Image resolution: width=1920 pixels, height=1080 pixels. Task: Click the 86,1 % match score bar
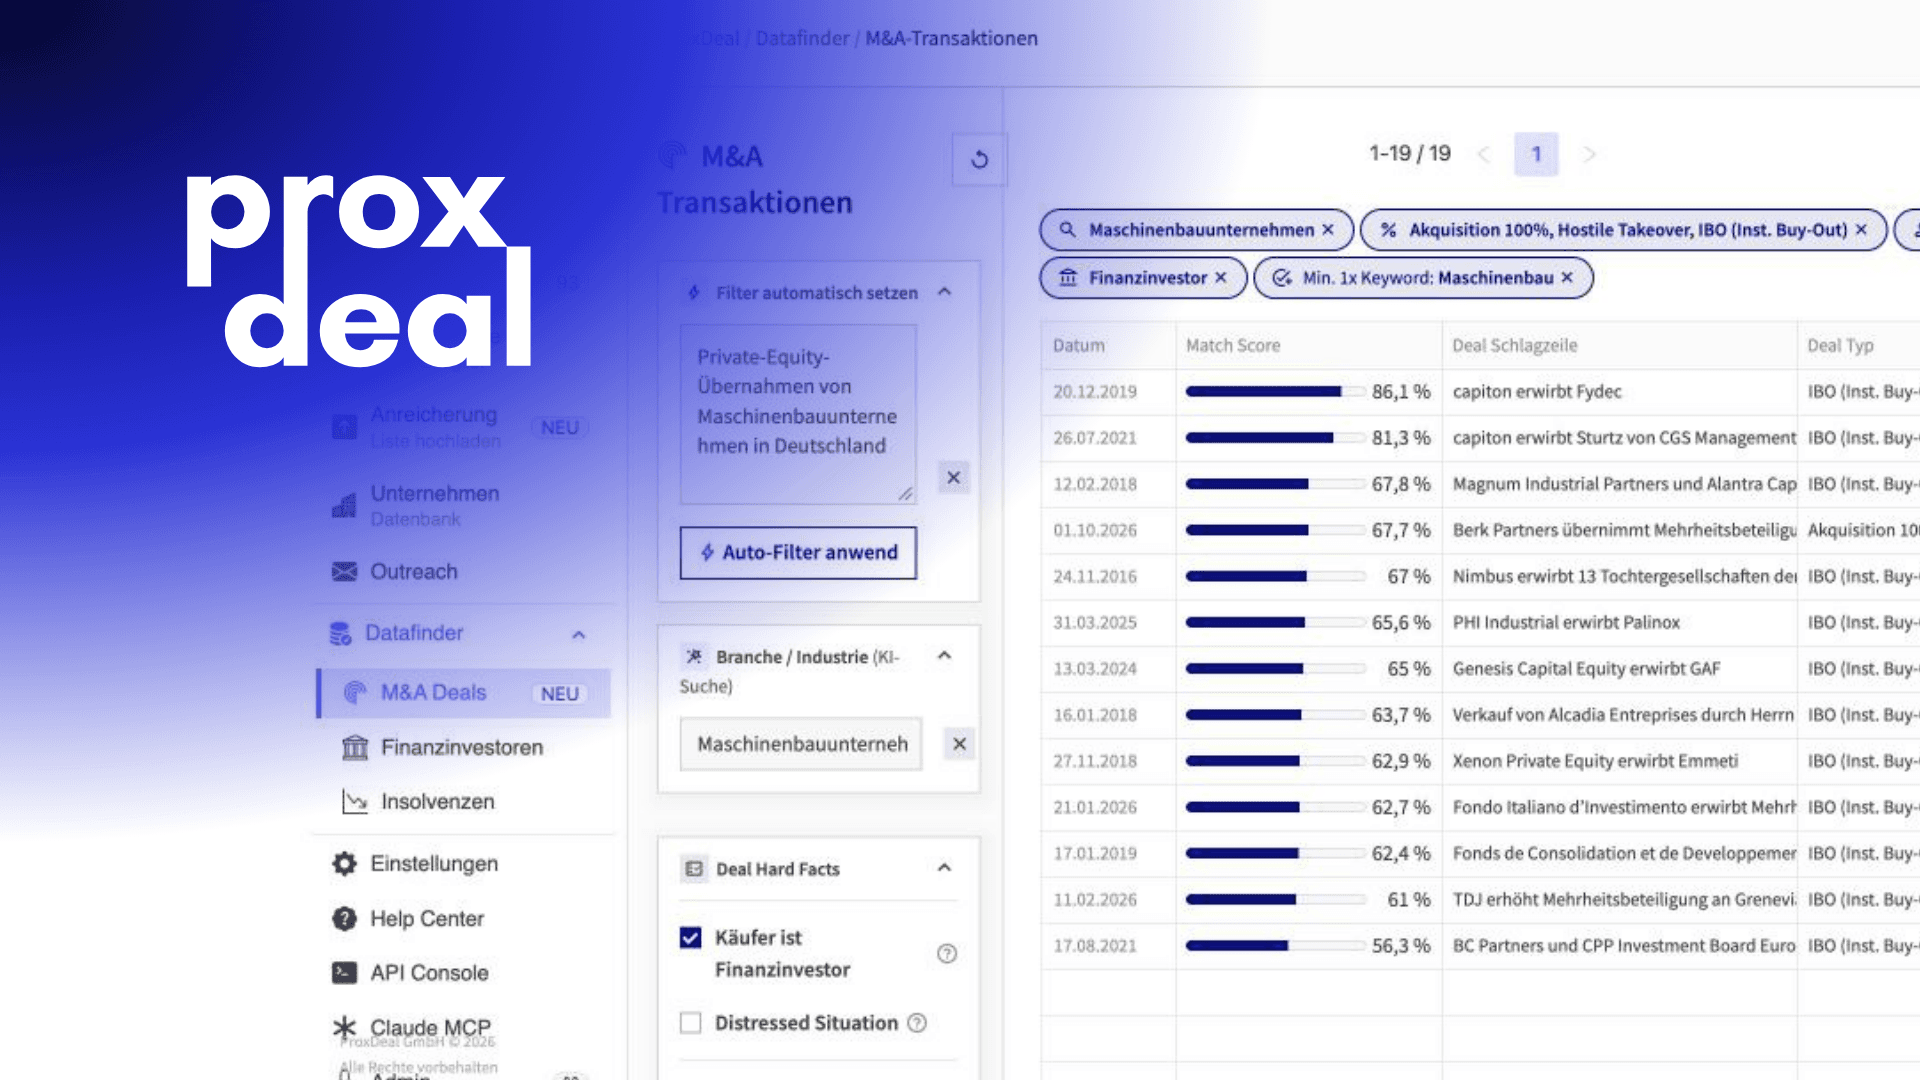1276,392
